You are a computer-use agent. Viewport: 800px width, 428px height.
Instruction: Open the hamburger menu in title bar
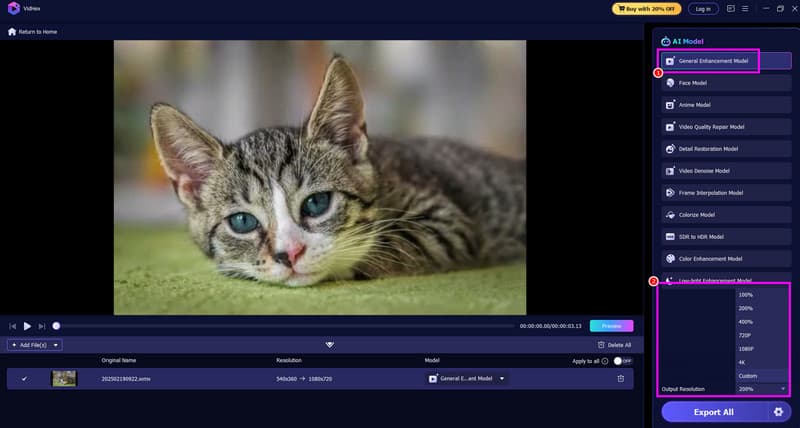(745, 9)
